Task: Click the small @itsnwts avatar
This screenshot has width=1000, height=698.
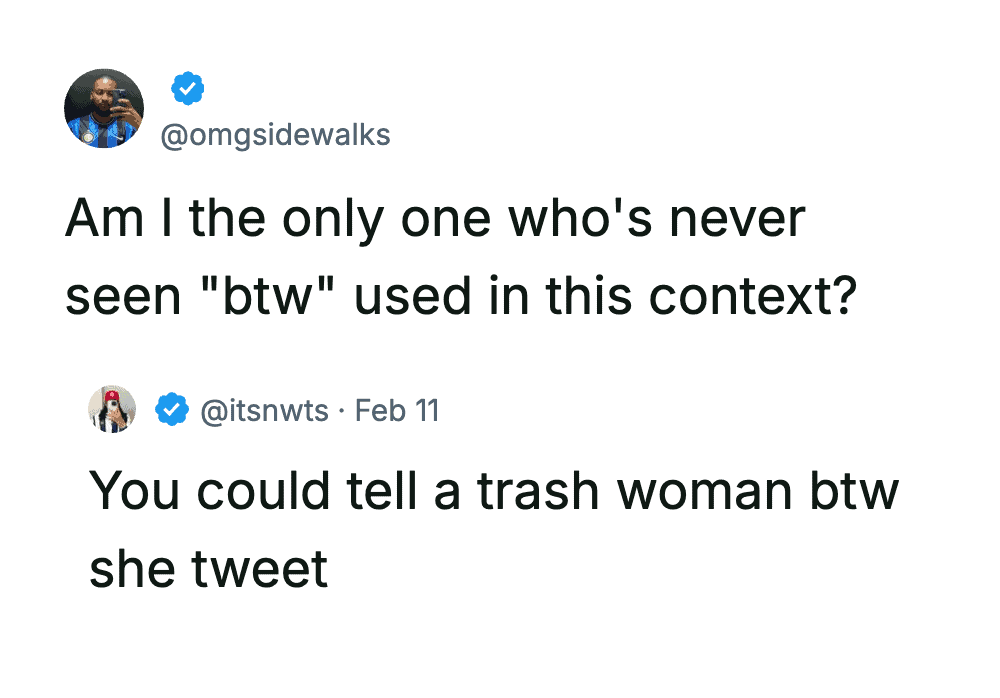Action: coord(112,409)
